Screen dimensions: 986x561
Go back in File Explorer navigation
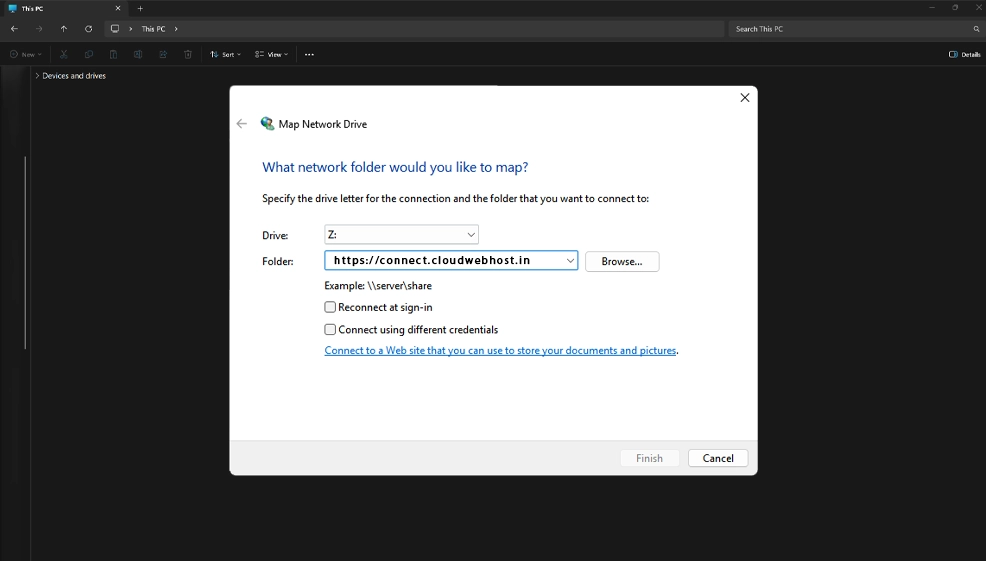14,29
